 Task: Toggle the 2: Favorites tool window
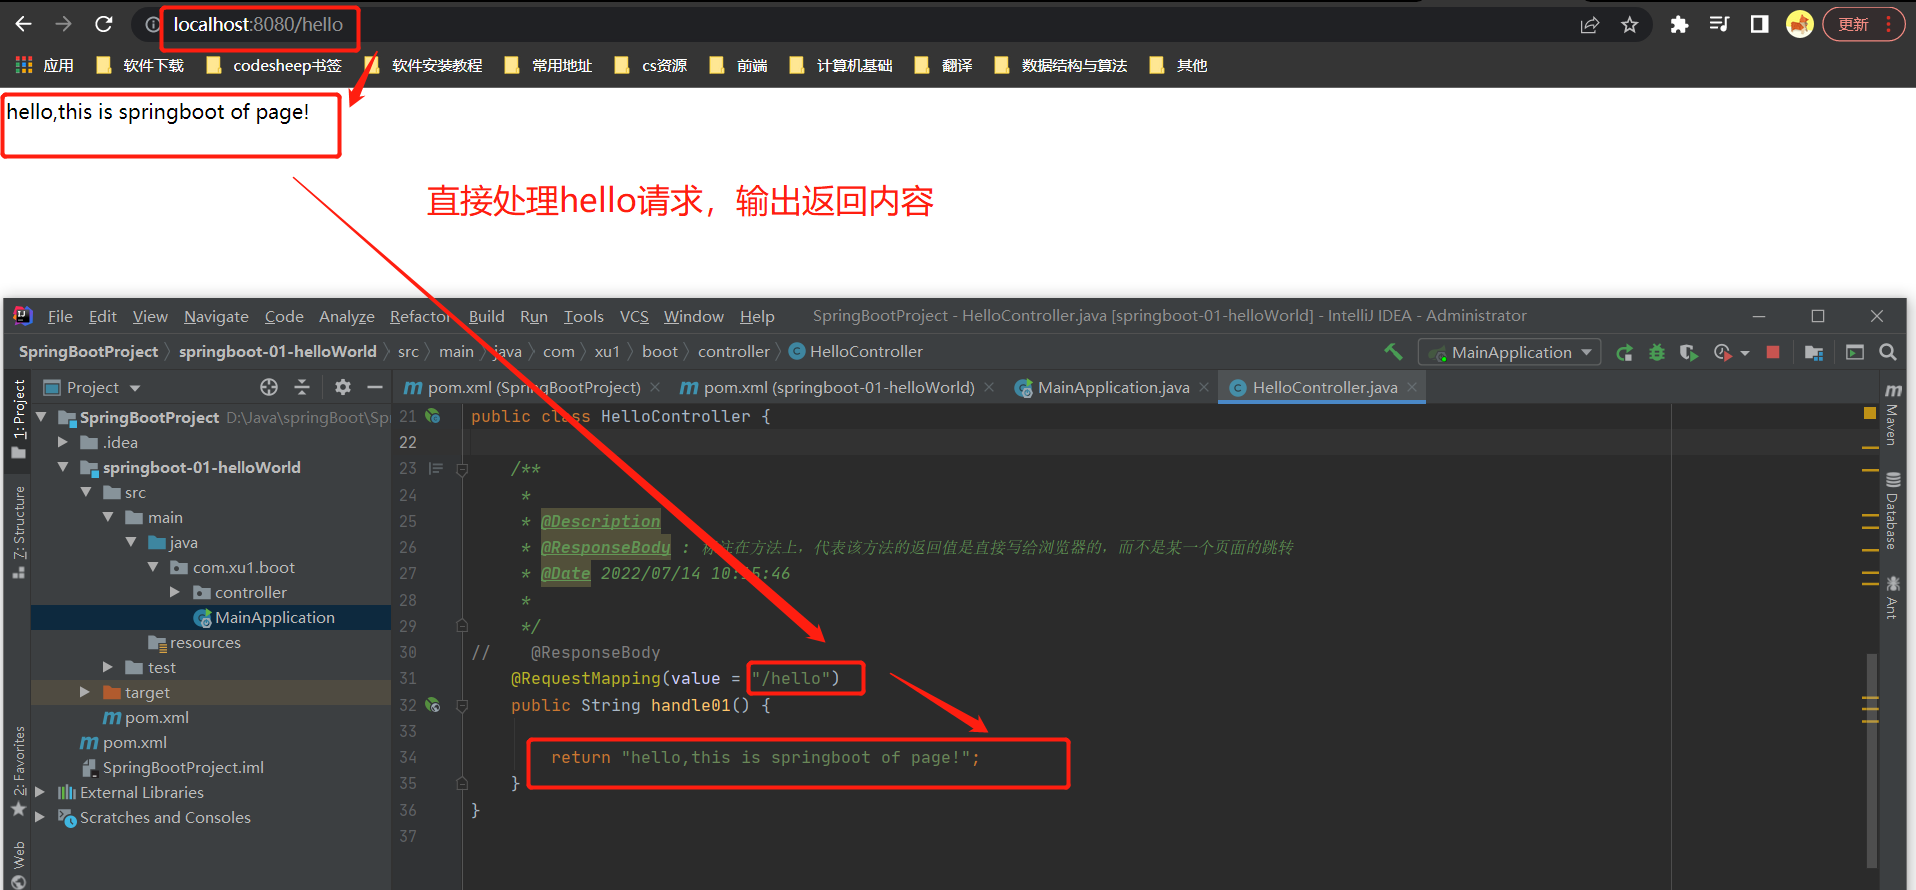[18, 772]
